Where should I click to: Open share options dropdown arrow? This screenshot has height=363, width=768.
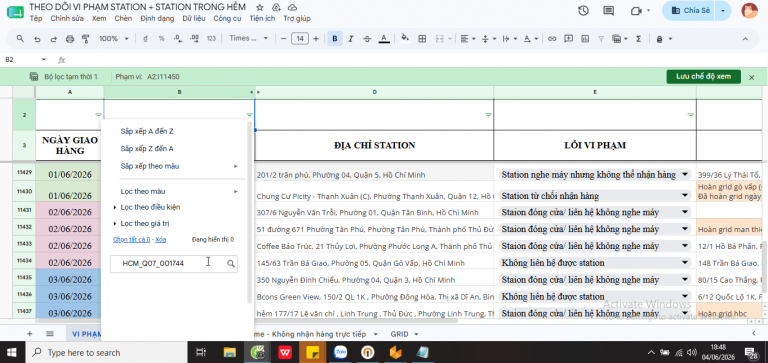pos(723,11)
